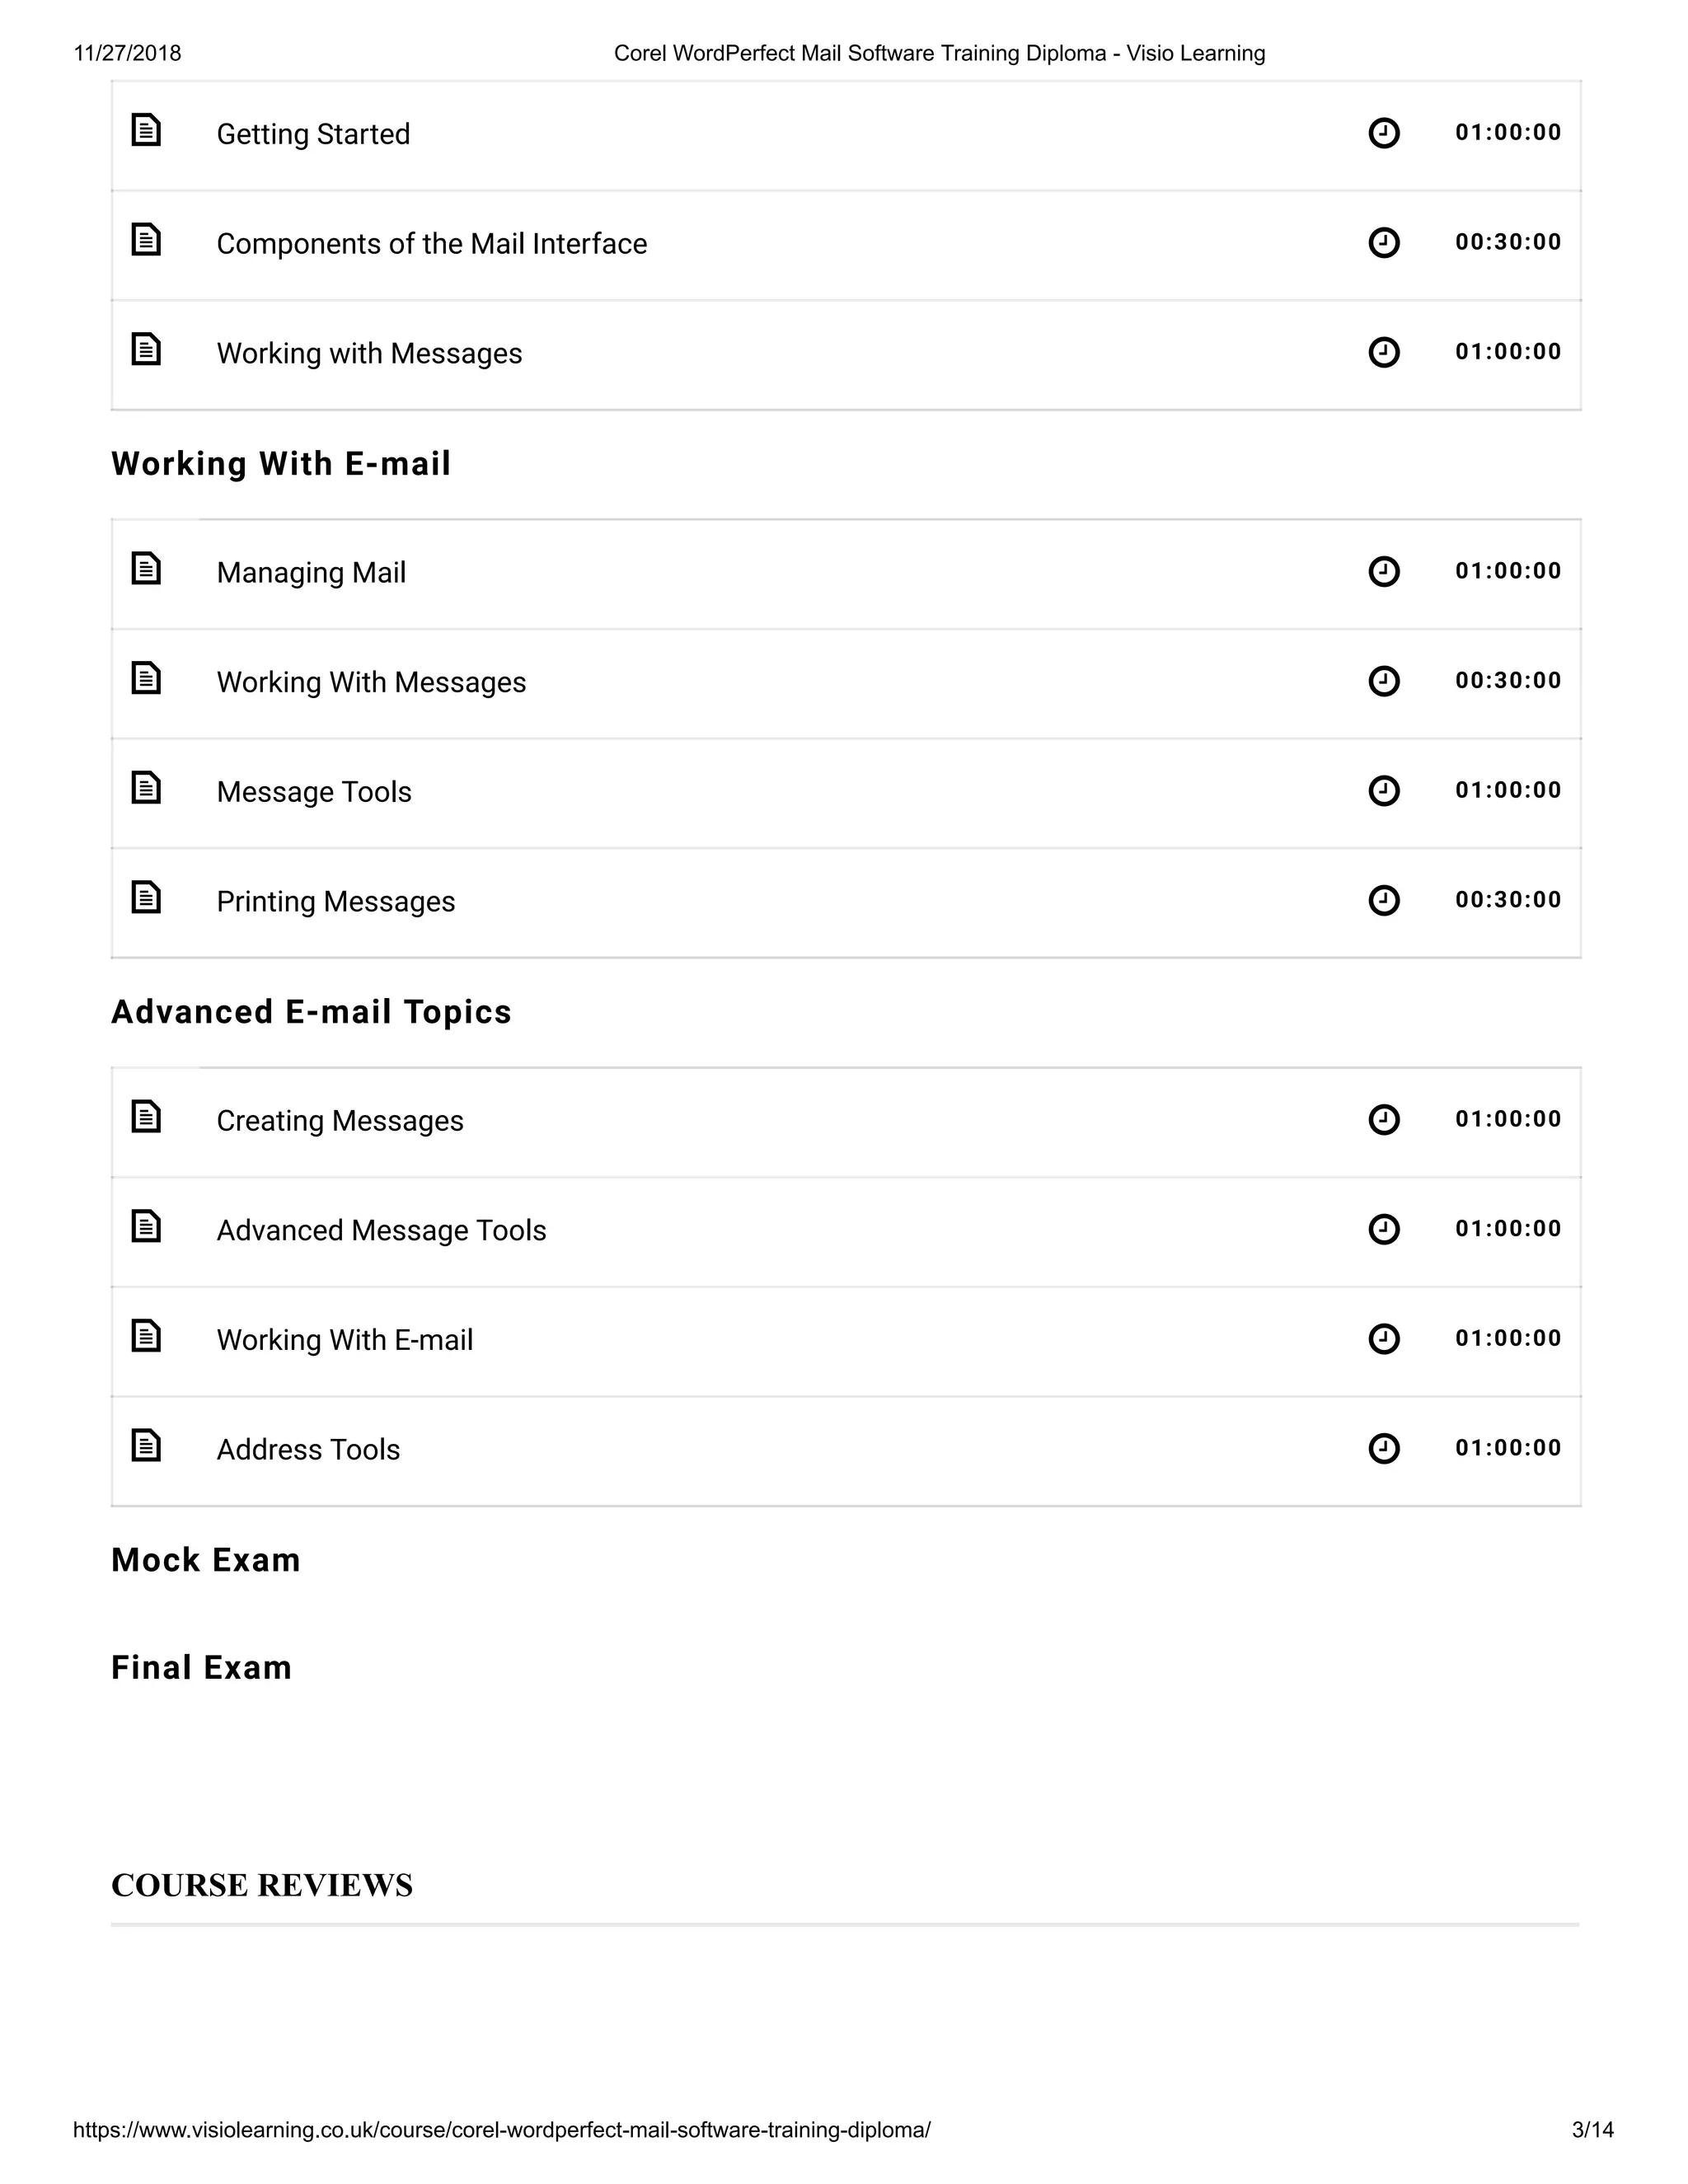Image resolution: width=1688 pixels, height=2184 pixels.
Task: Click the document icon beside Message Tools
Action: coord(146,788)
